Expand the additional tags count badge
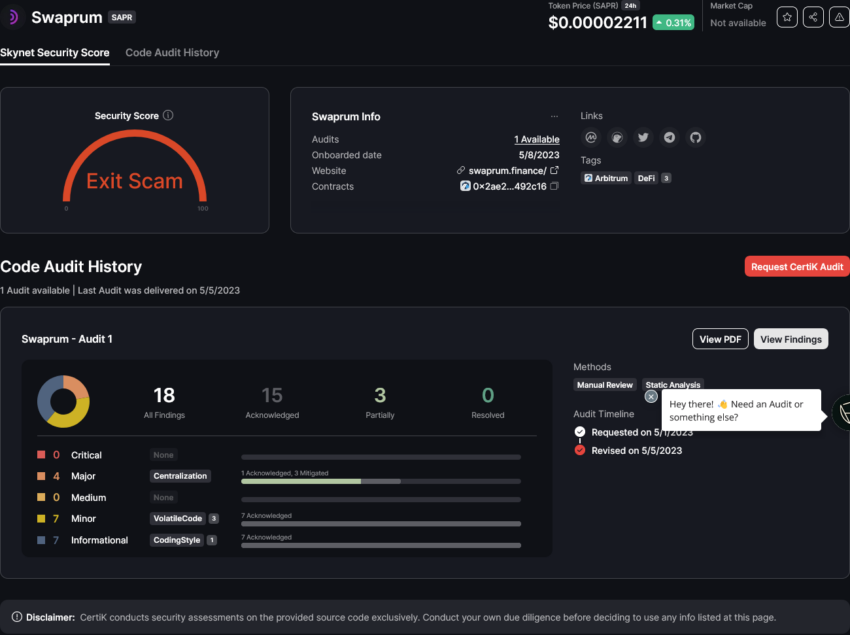Viewport: 850px width, 635px height. point(666,178)
